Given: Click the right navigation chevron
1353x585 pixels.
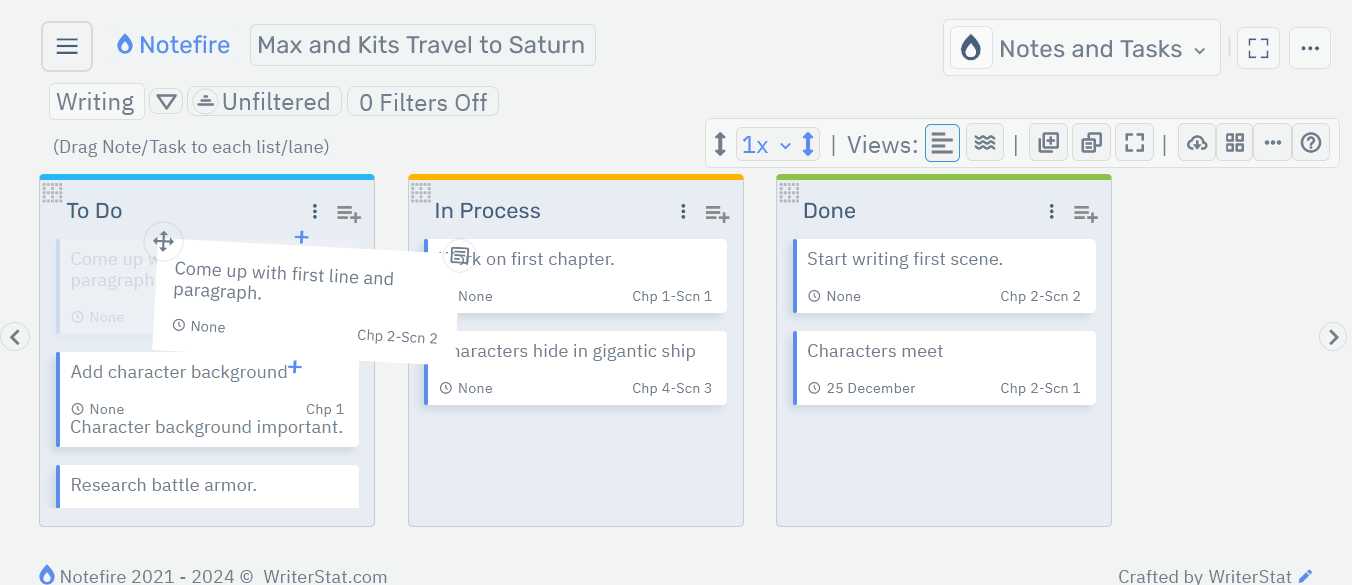Looking at the screenshot, I should pos(1333,337).
